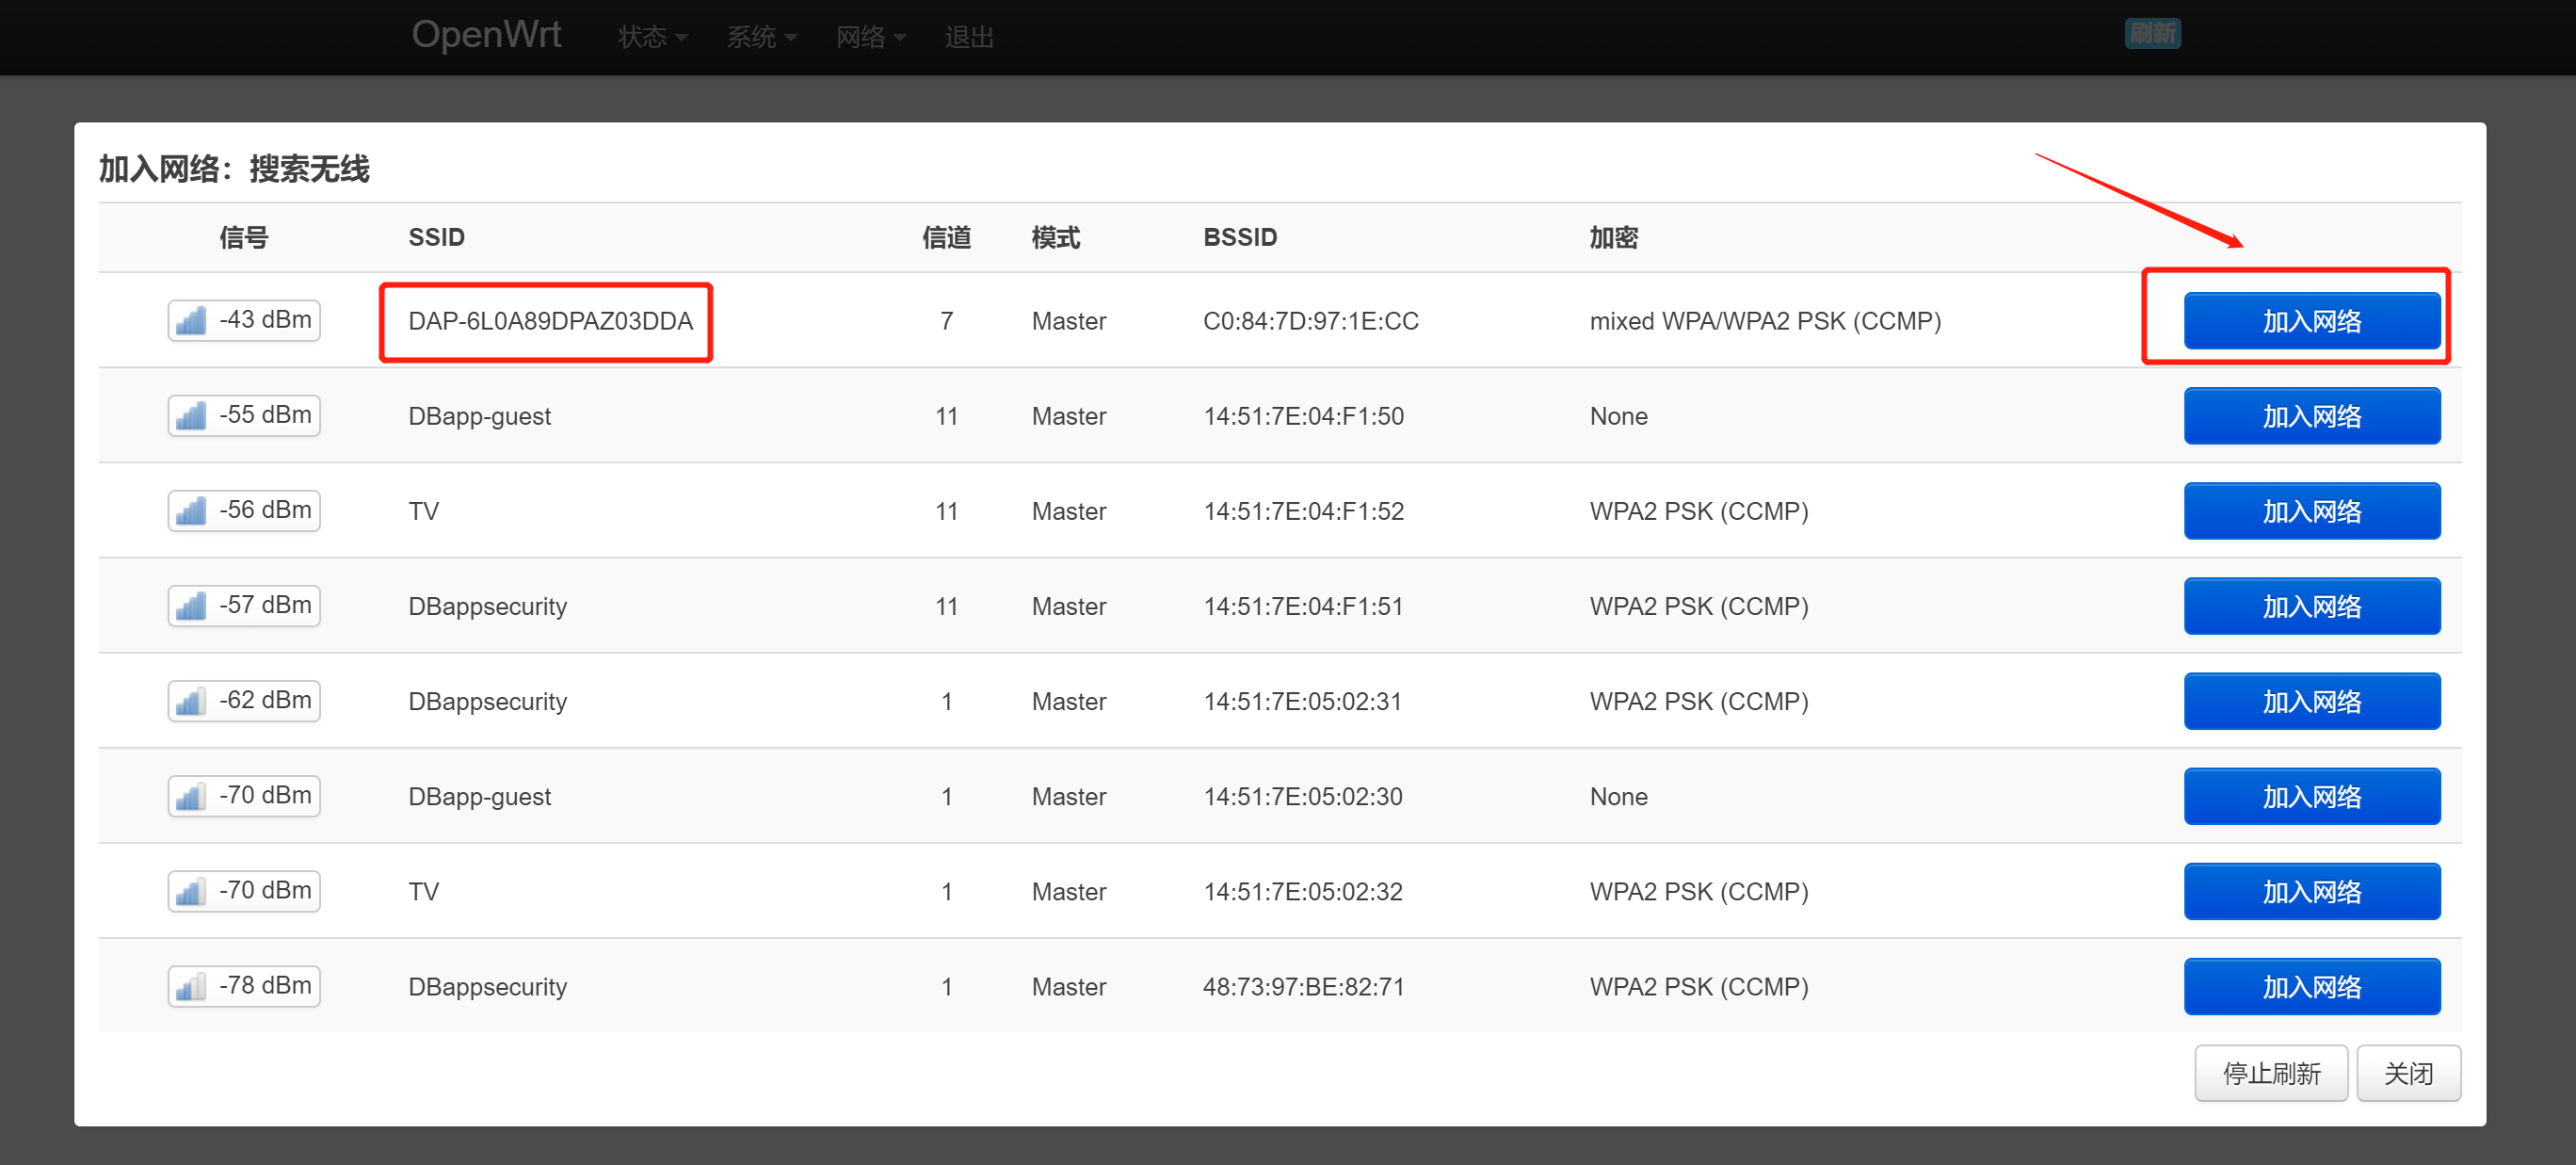Join the DAP-6L0A89DPAZ03DDA network
The width and height of the screenshot is (2576, 1165).
pyautogui.click(x=2311, y=321)
